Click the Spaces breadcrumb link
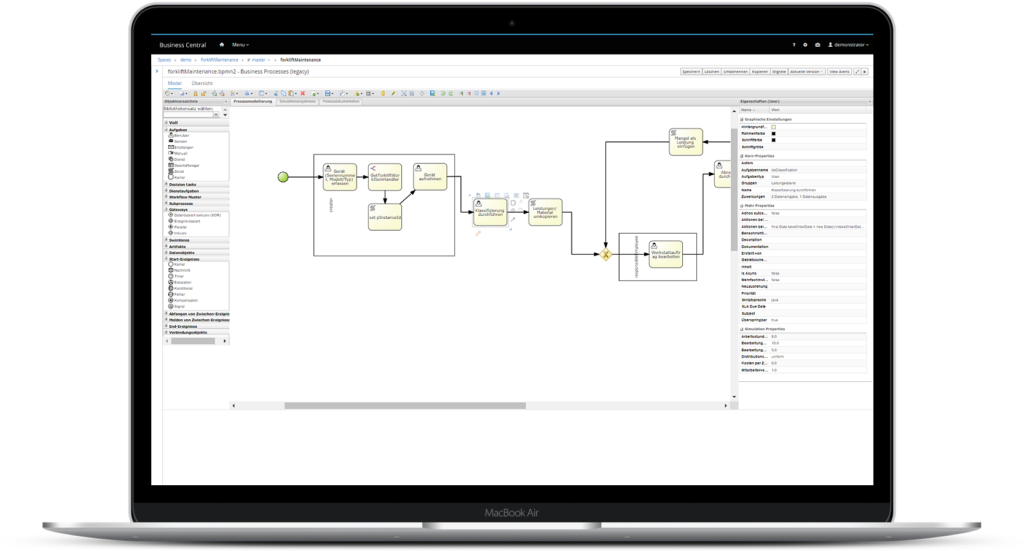This screenshot has width=1024, height=551. (165, 60)
